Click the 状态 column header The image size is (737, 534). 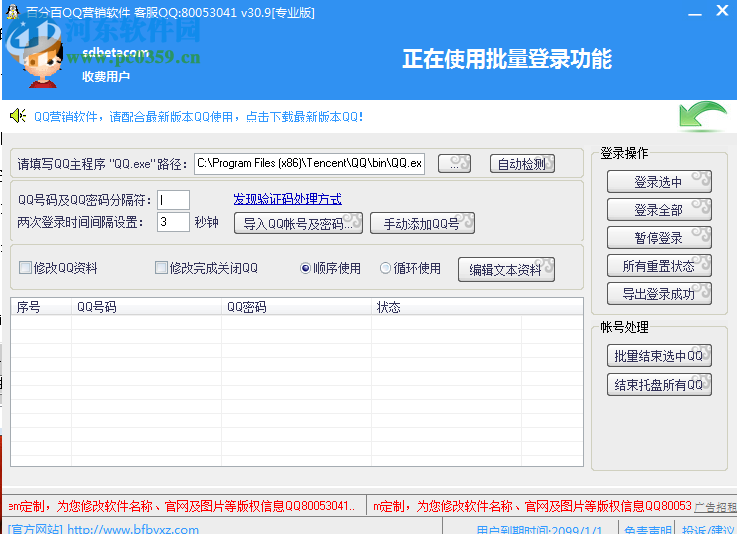point(446,307)
